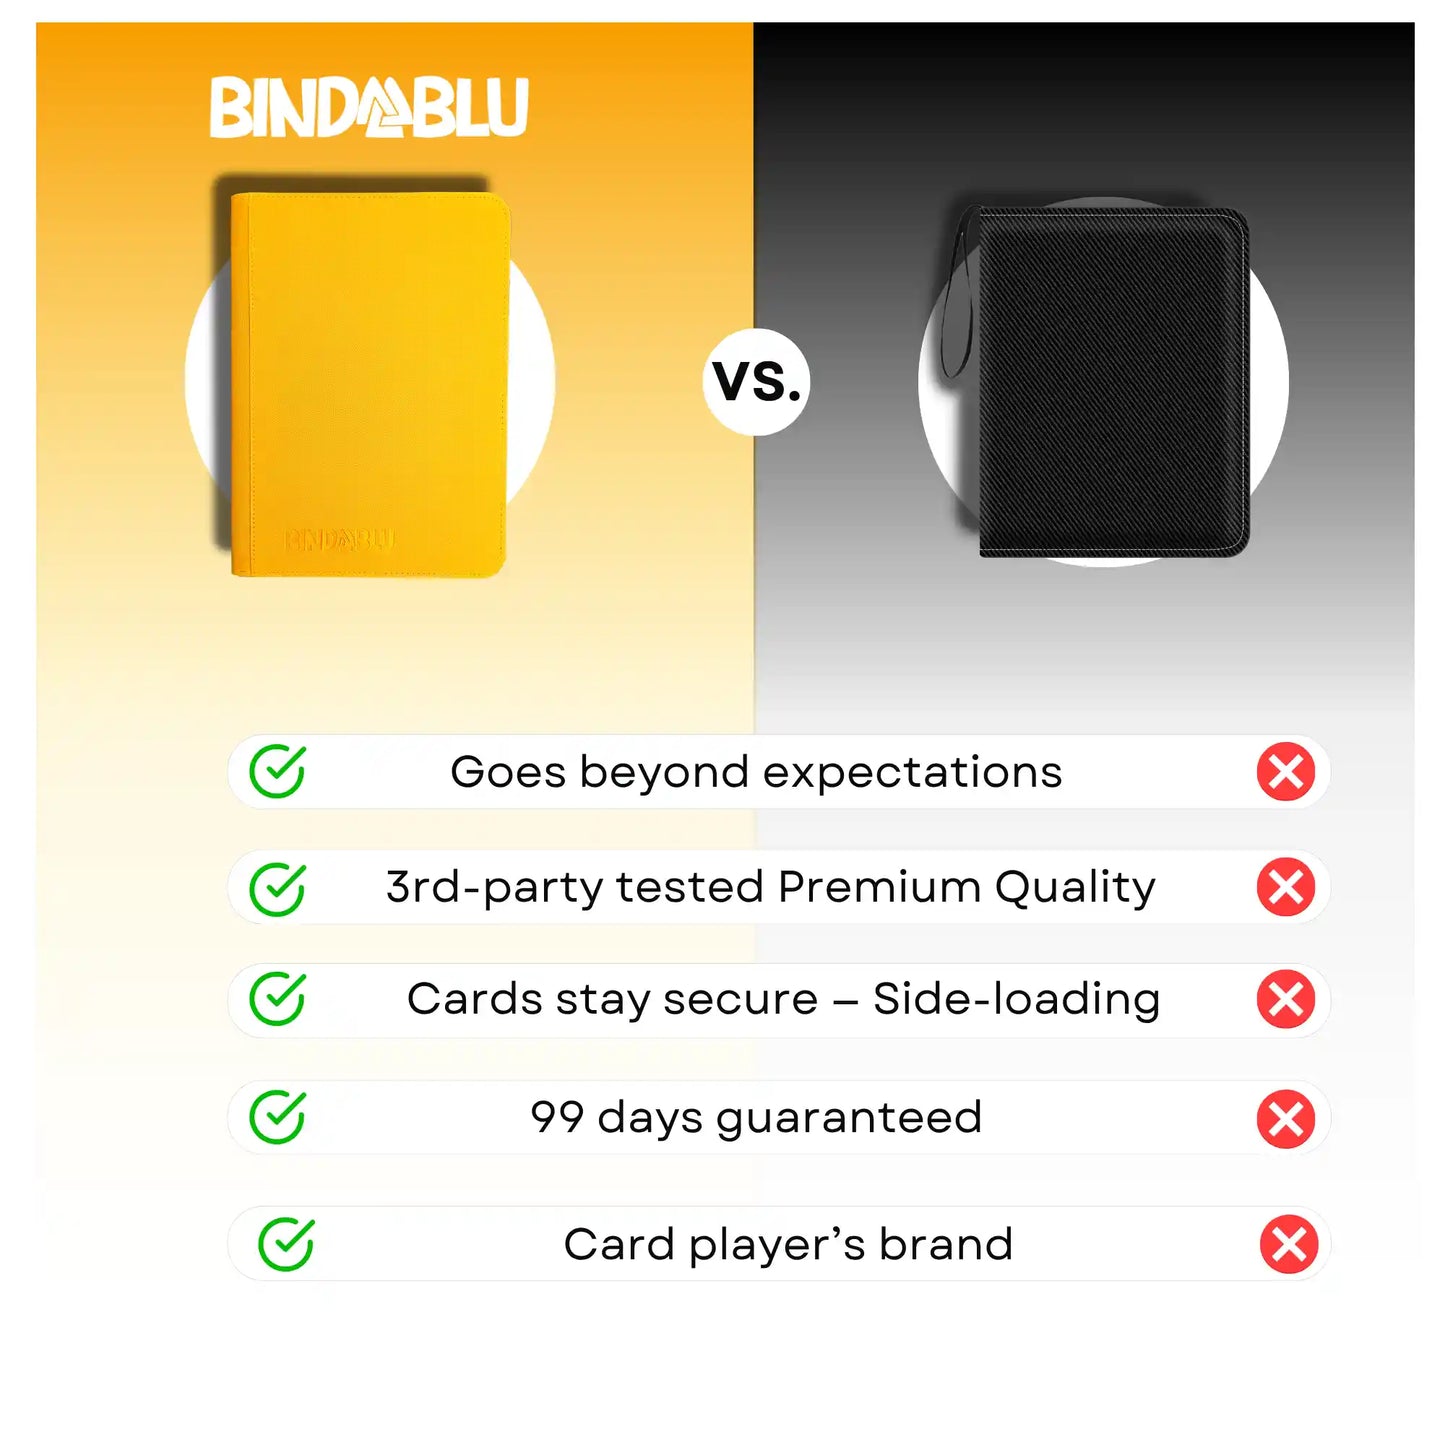The width and height of the screenshot is (1445, 1445).
Task: Click the 3rd-party tested Premium Quality text
Action: (x=770, y=887)
